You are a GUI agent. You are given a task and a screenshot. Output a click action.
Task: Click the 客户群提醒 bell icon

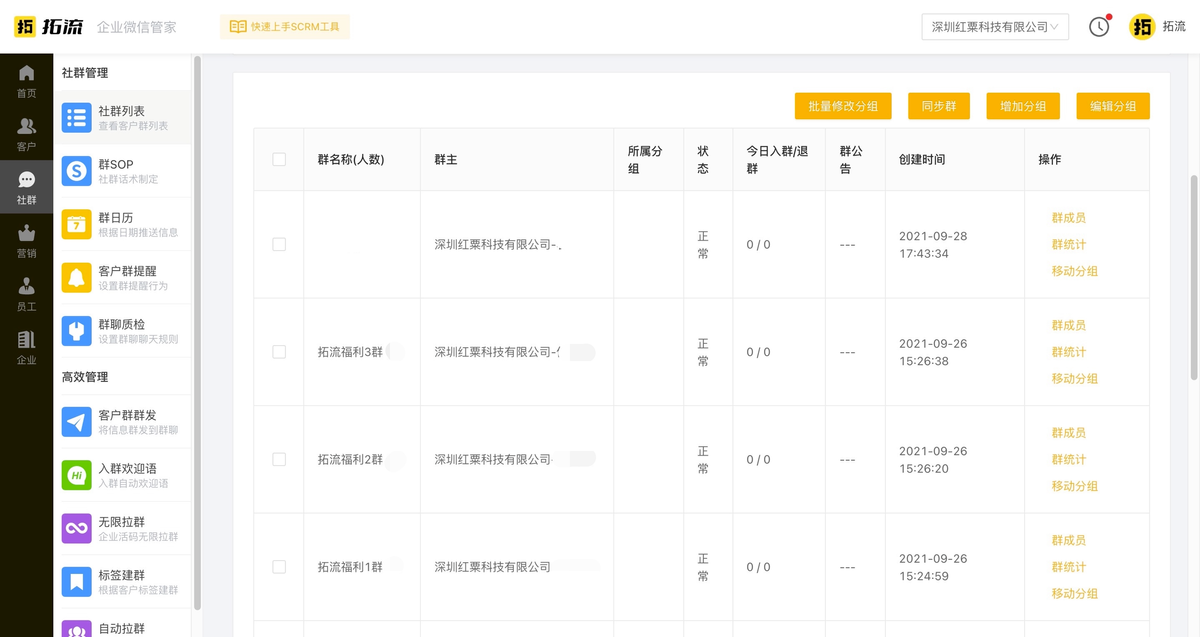[76, 279]
